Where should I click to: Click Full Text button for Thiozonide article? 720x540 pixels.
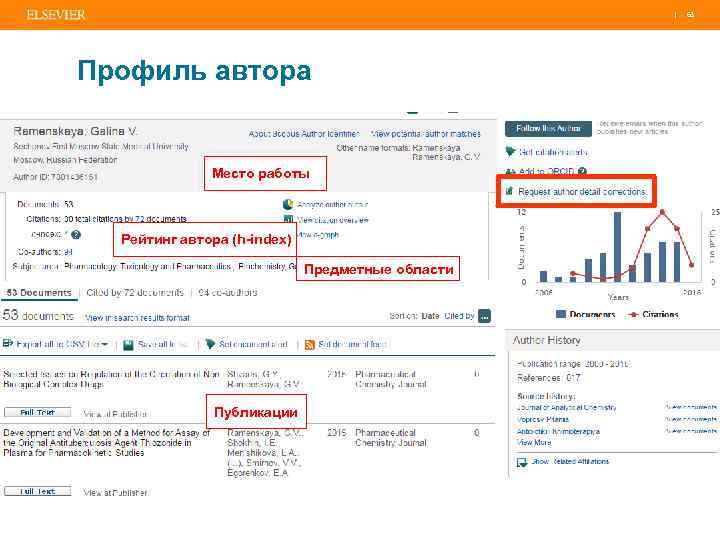click(x=38, y=491)
